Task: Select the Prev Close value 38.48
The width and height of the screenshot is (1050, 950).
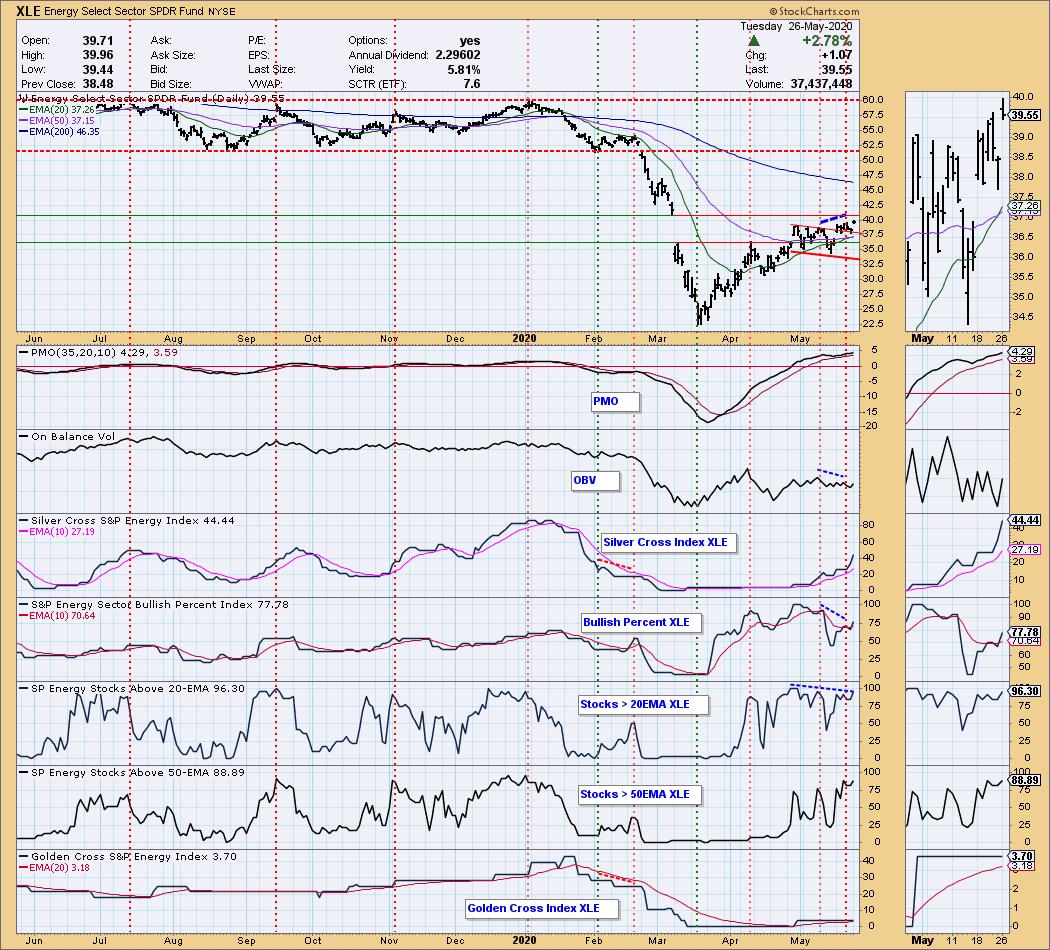Action: tap(99, 84)
